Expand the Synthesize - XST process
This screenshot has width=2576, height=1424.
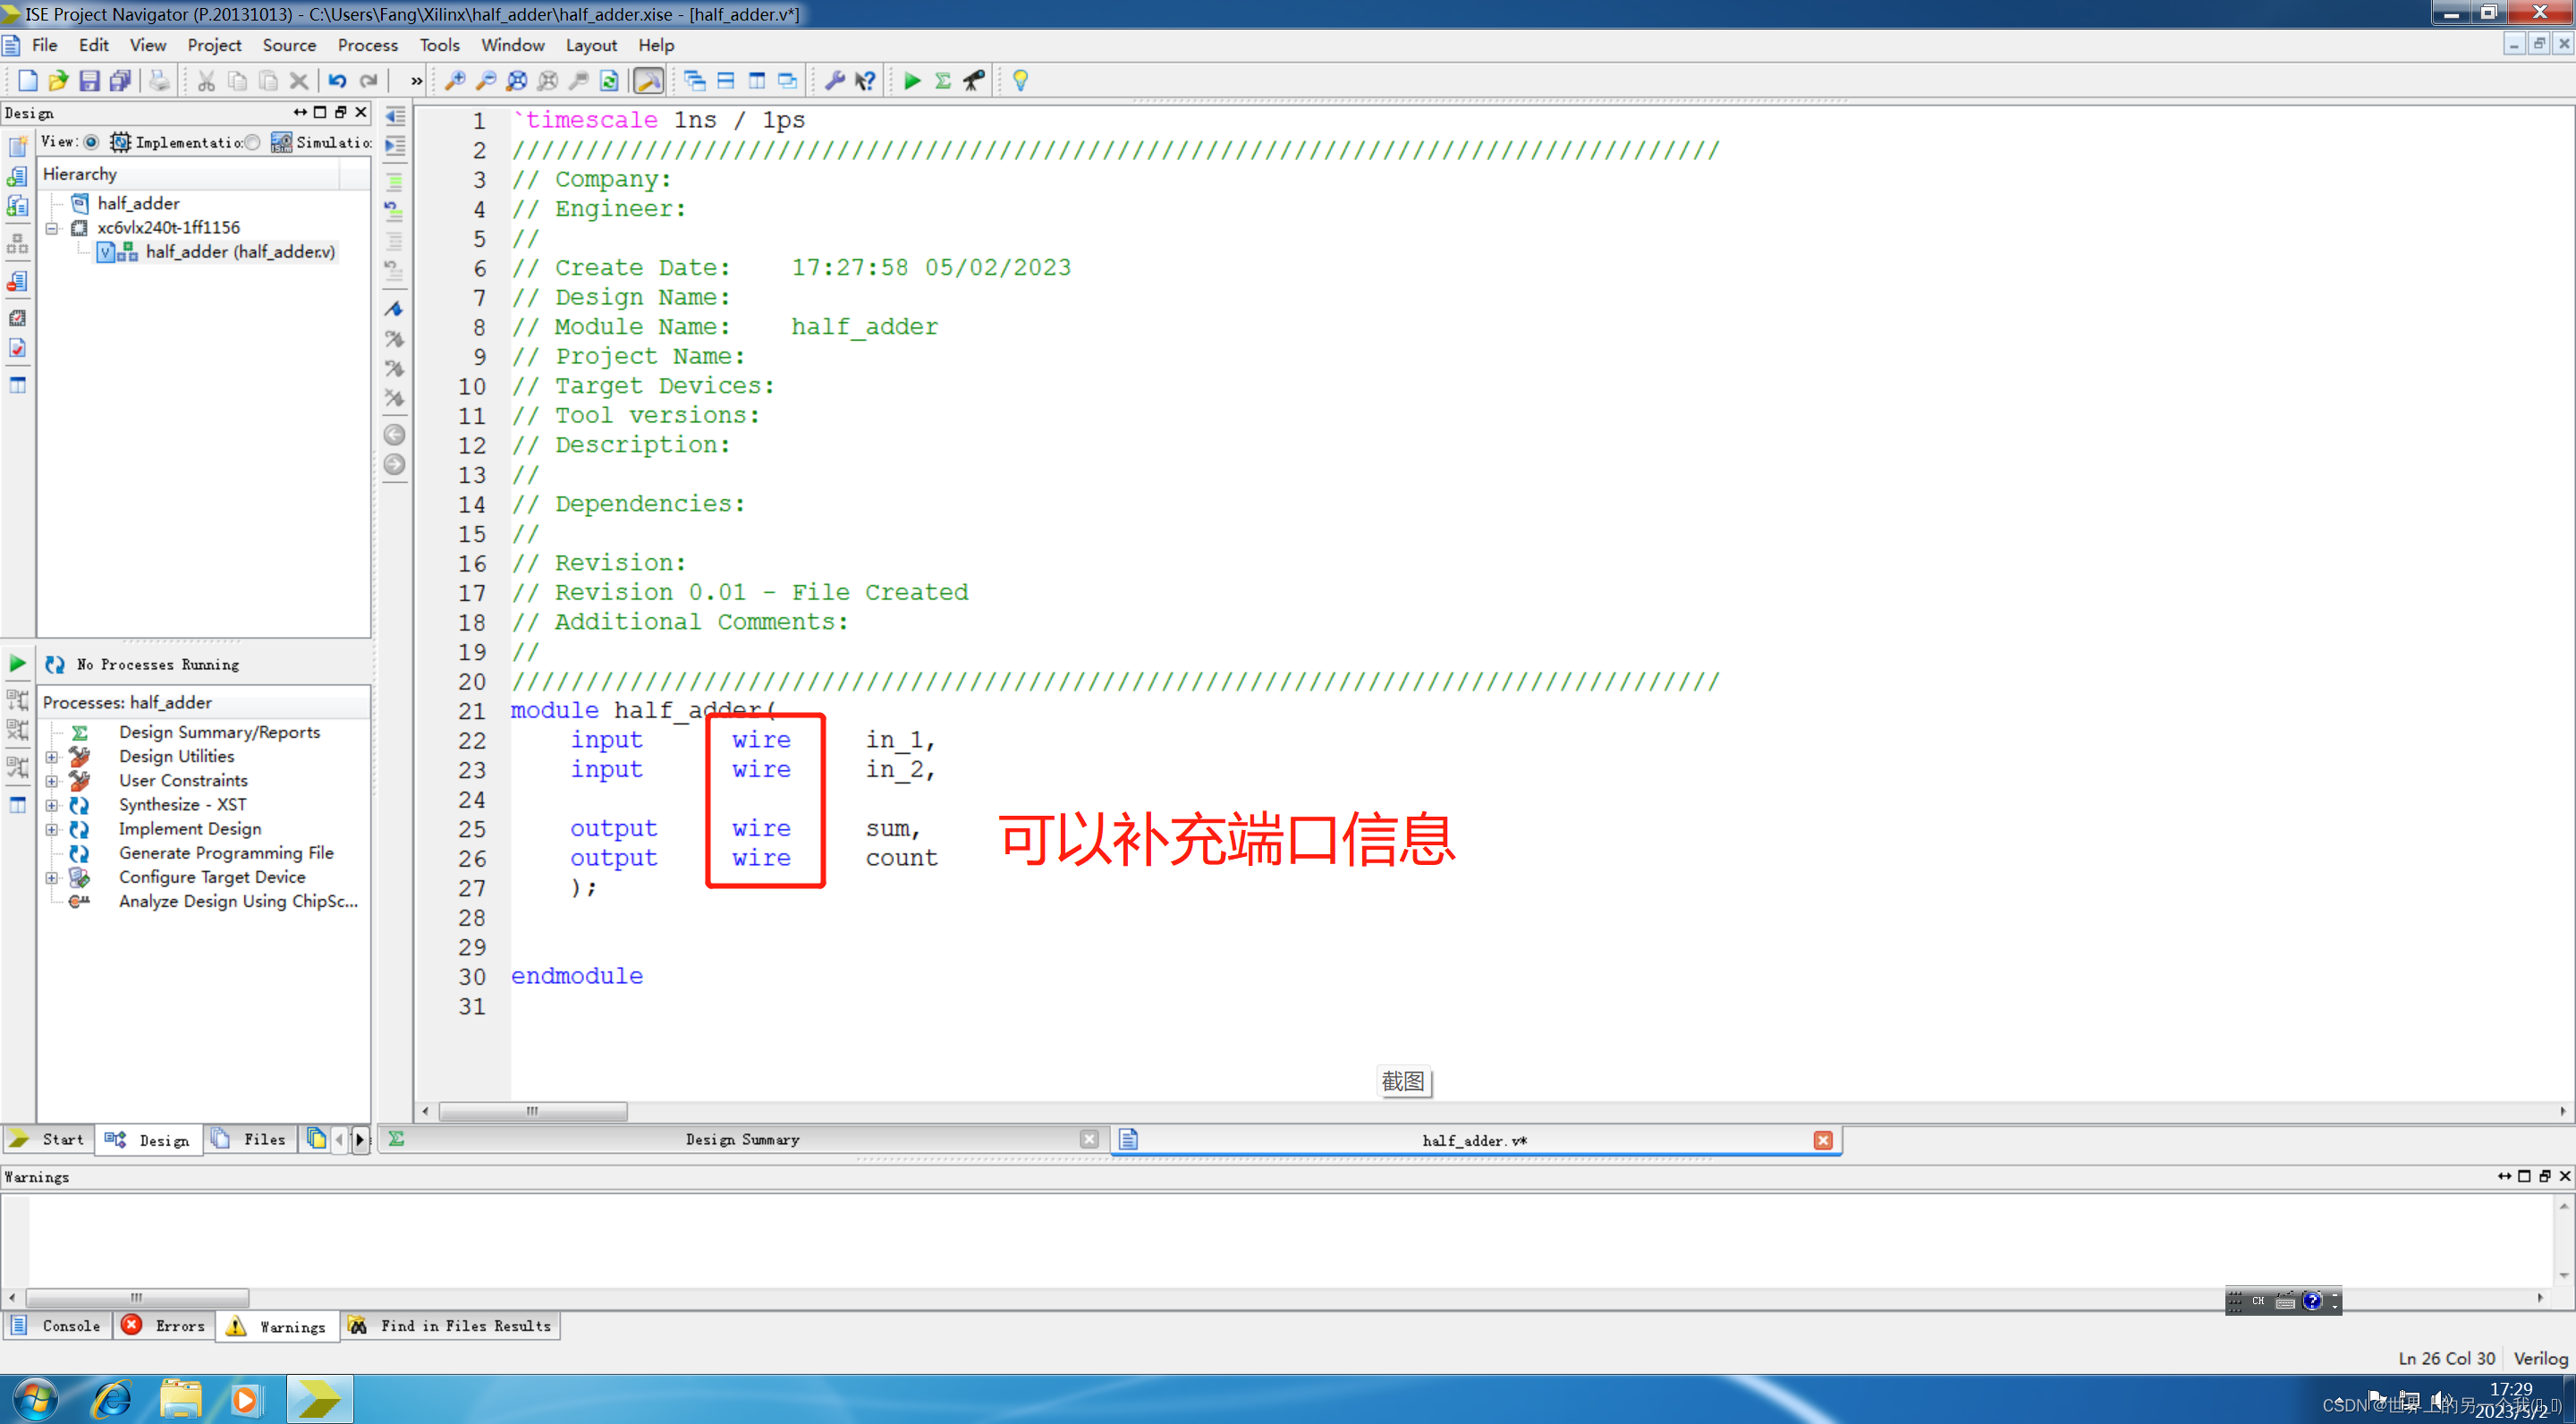coord(52,805)
